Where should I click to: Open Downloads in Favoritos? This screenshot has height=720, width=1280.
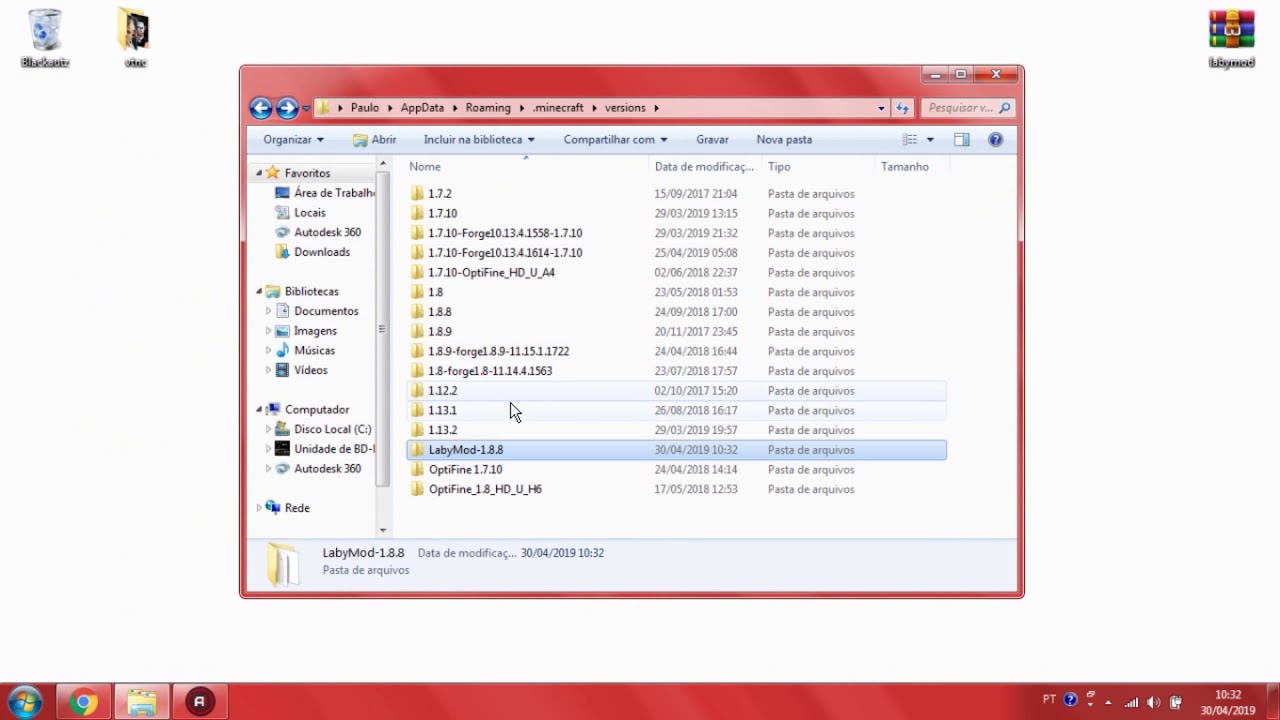tap(322, 252)
